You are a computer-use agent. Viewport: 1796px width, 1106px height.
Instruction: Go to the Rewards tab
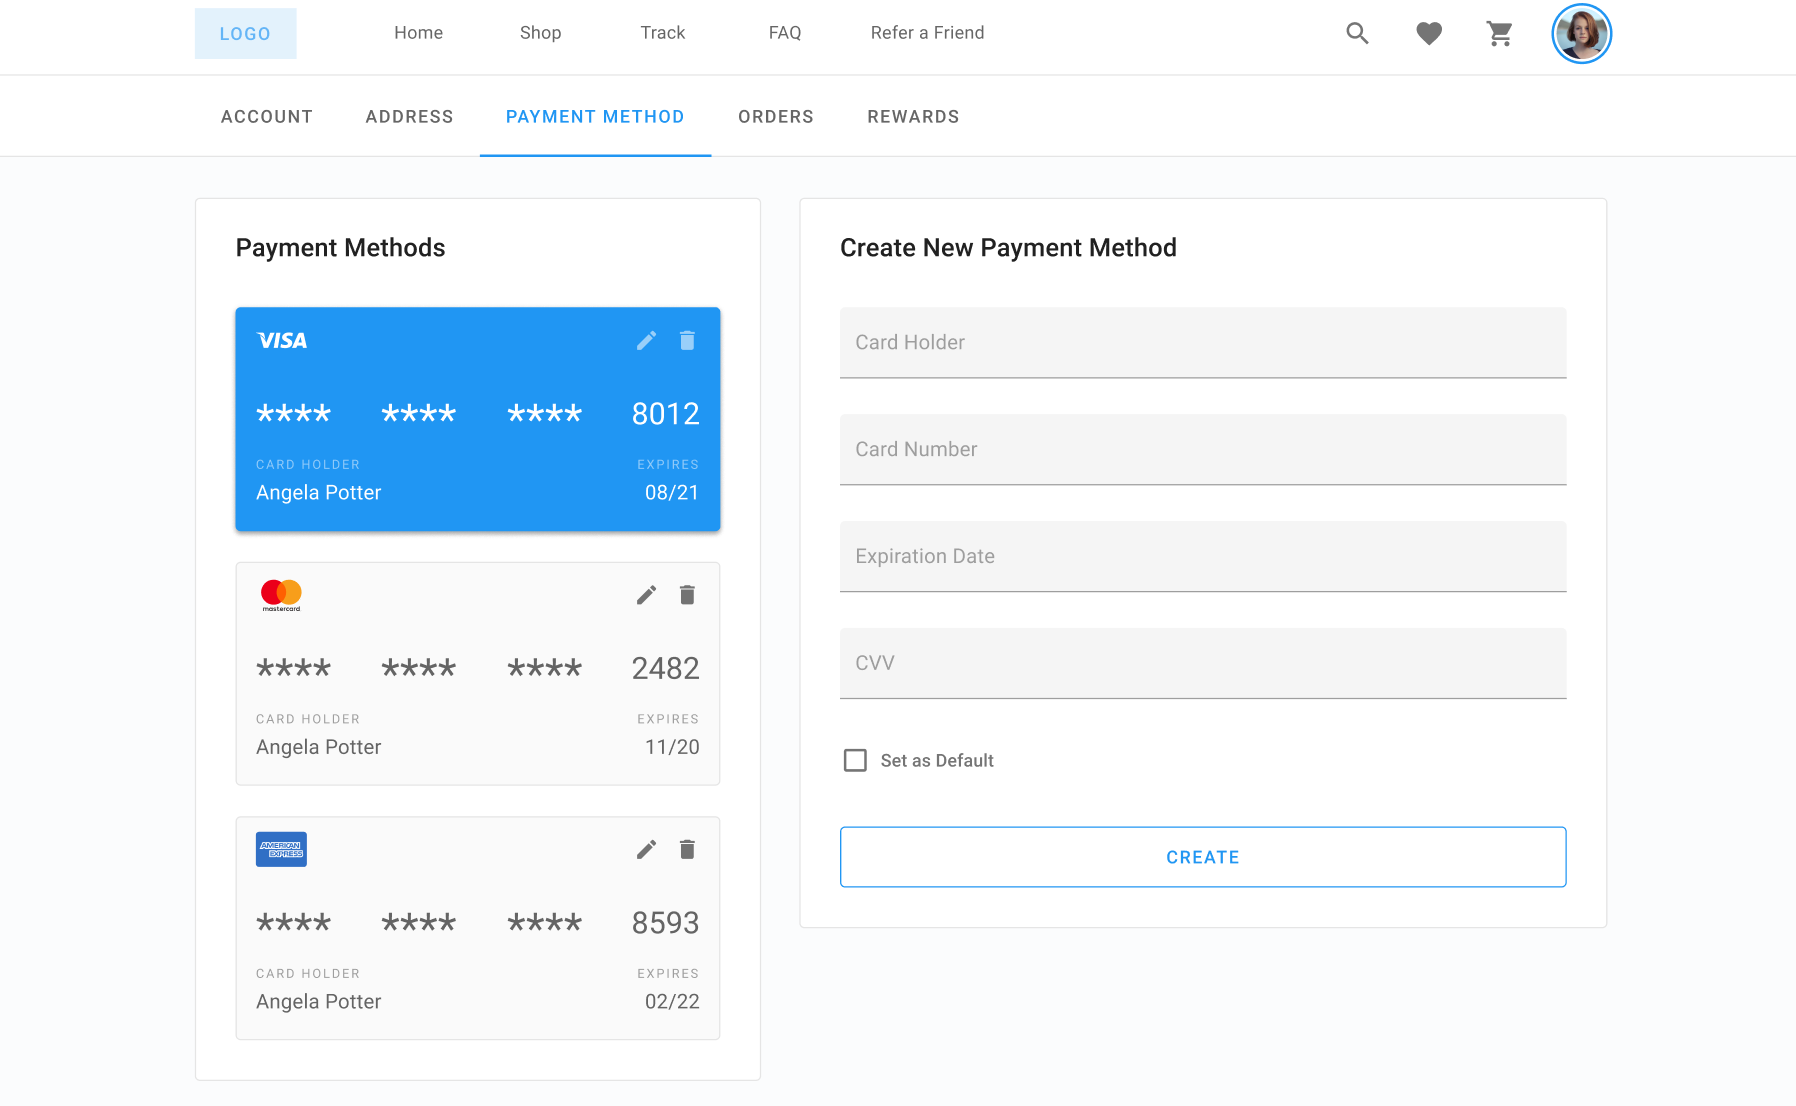[x=913, y=117]
